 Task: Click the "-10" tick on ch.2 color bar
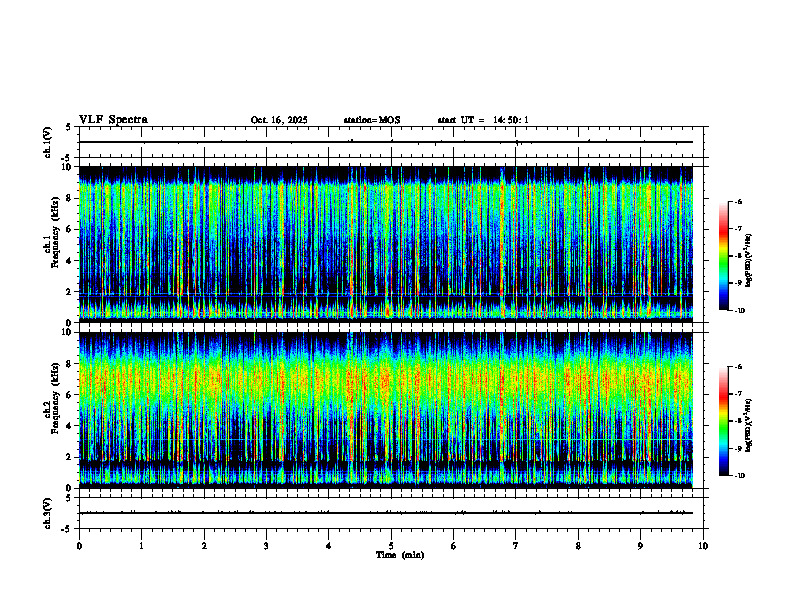(739, 476)
